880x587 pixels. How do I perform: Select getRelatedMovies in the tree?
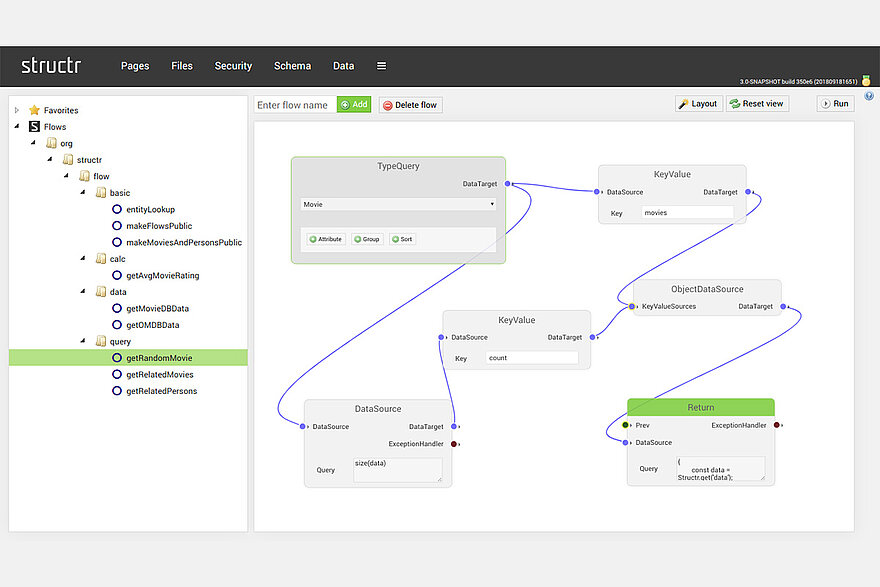[x=160, y=374]
